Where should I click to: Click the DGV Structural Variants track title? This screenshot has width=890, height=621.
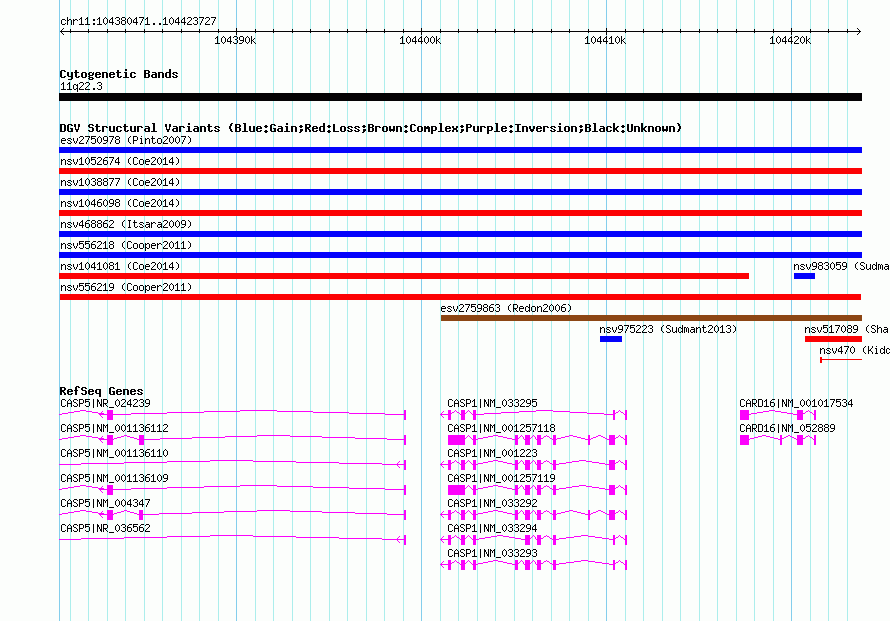click(x=370, y=128)
